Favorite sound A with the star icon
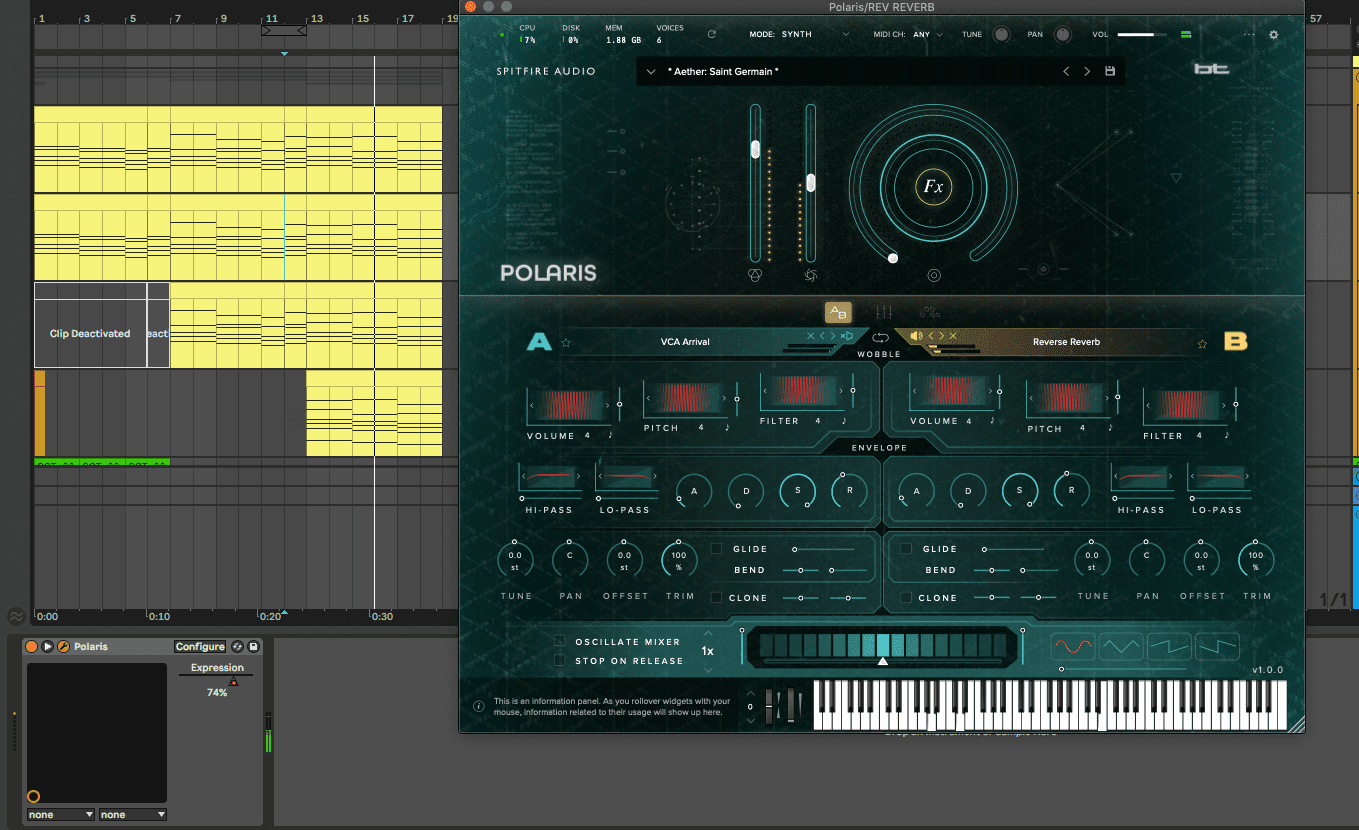This screenshot has width=1359, height=830. click(566, 342)
